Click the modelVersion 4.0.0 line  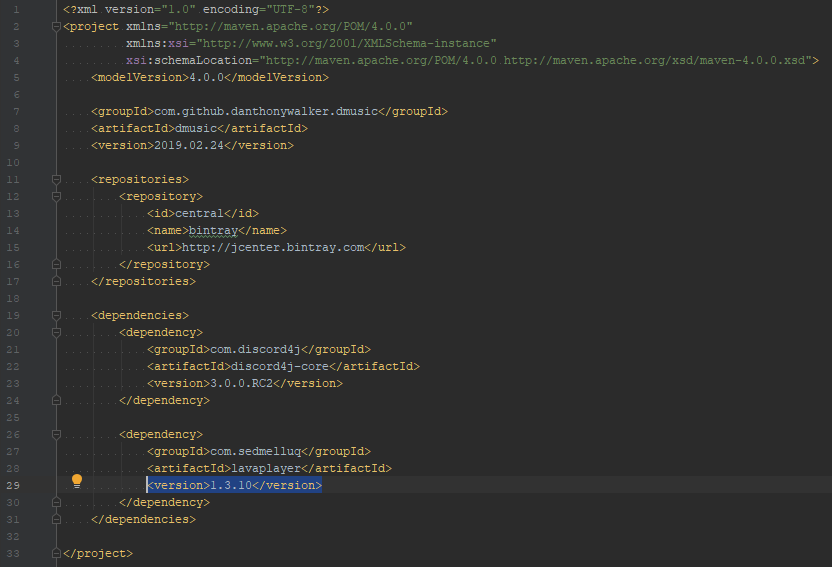tap(210, 77)
